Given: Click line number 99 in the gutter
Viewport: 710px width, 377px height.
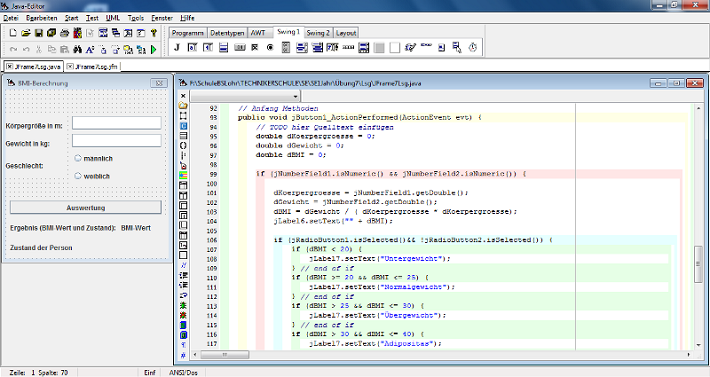Looking at the screenshot, I should tap(213, 174).
